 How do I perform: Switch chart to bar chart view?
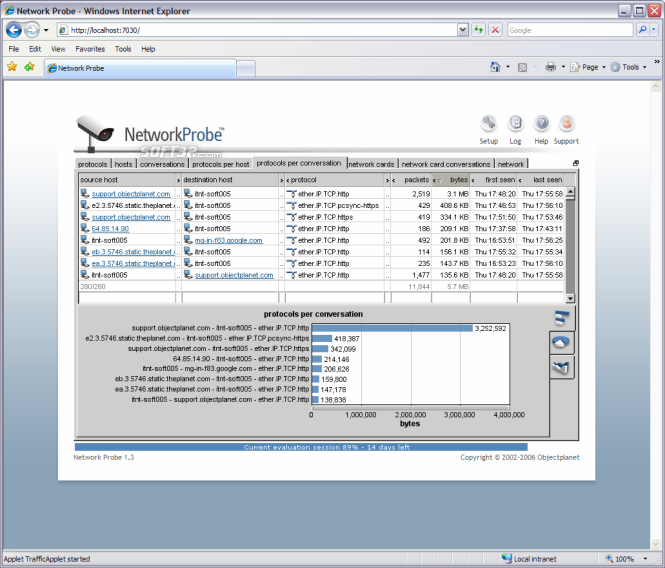pos(562,319)
